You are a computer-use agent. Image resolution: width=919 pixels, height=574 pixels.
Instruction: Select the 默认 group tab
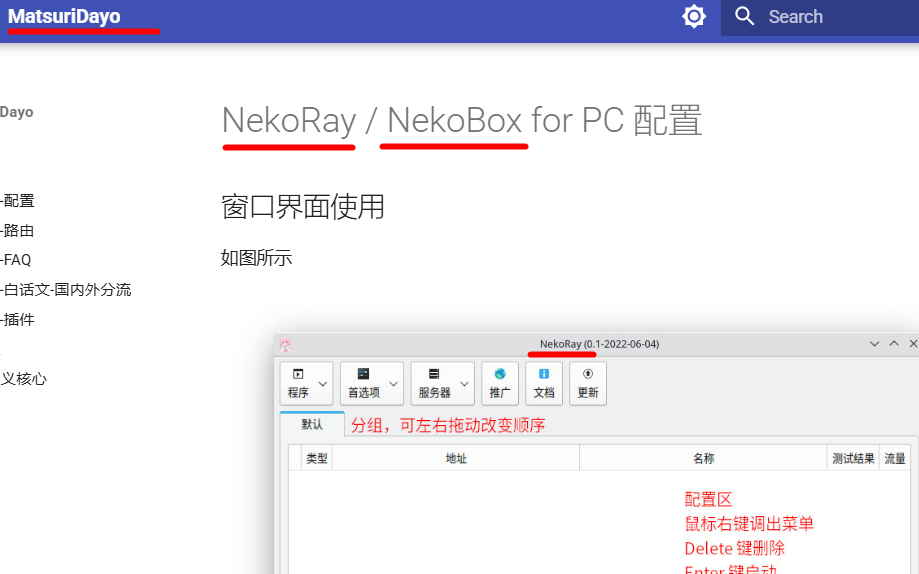312,424
